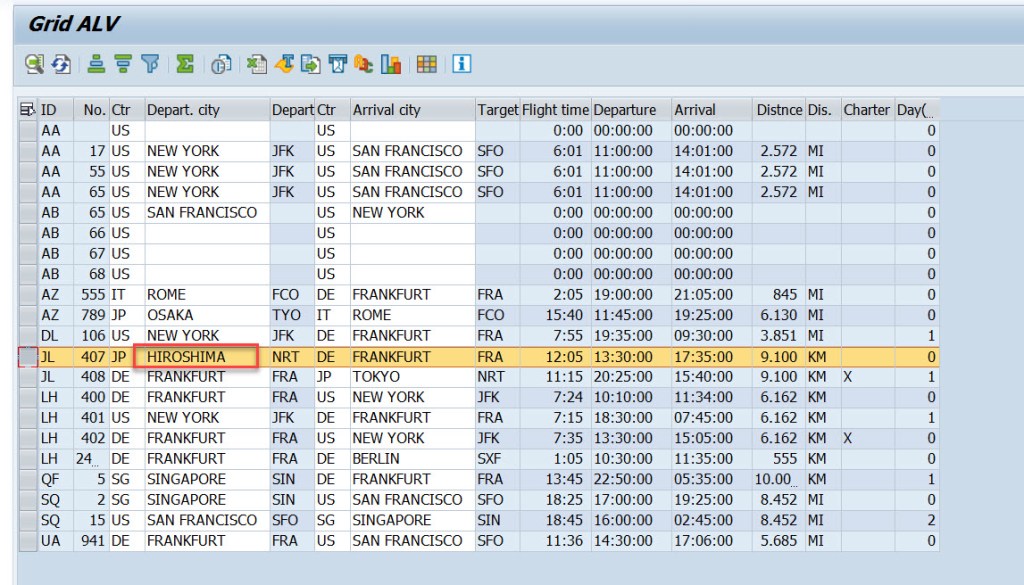Image resolution: width=1024 pixels, height=585 pixels.
Task: Open word processing with the document icon
Action: pyautogui.click(x=285, y=64)
